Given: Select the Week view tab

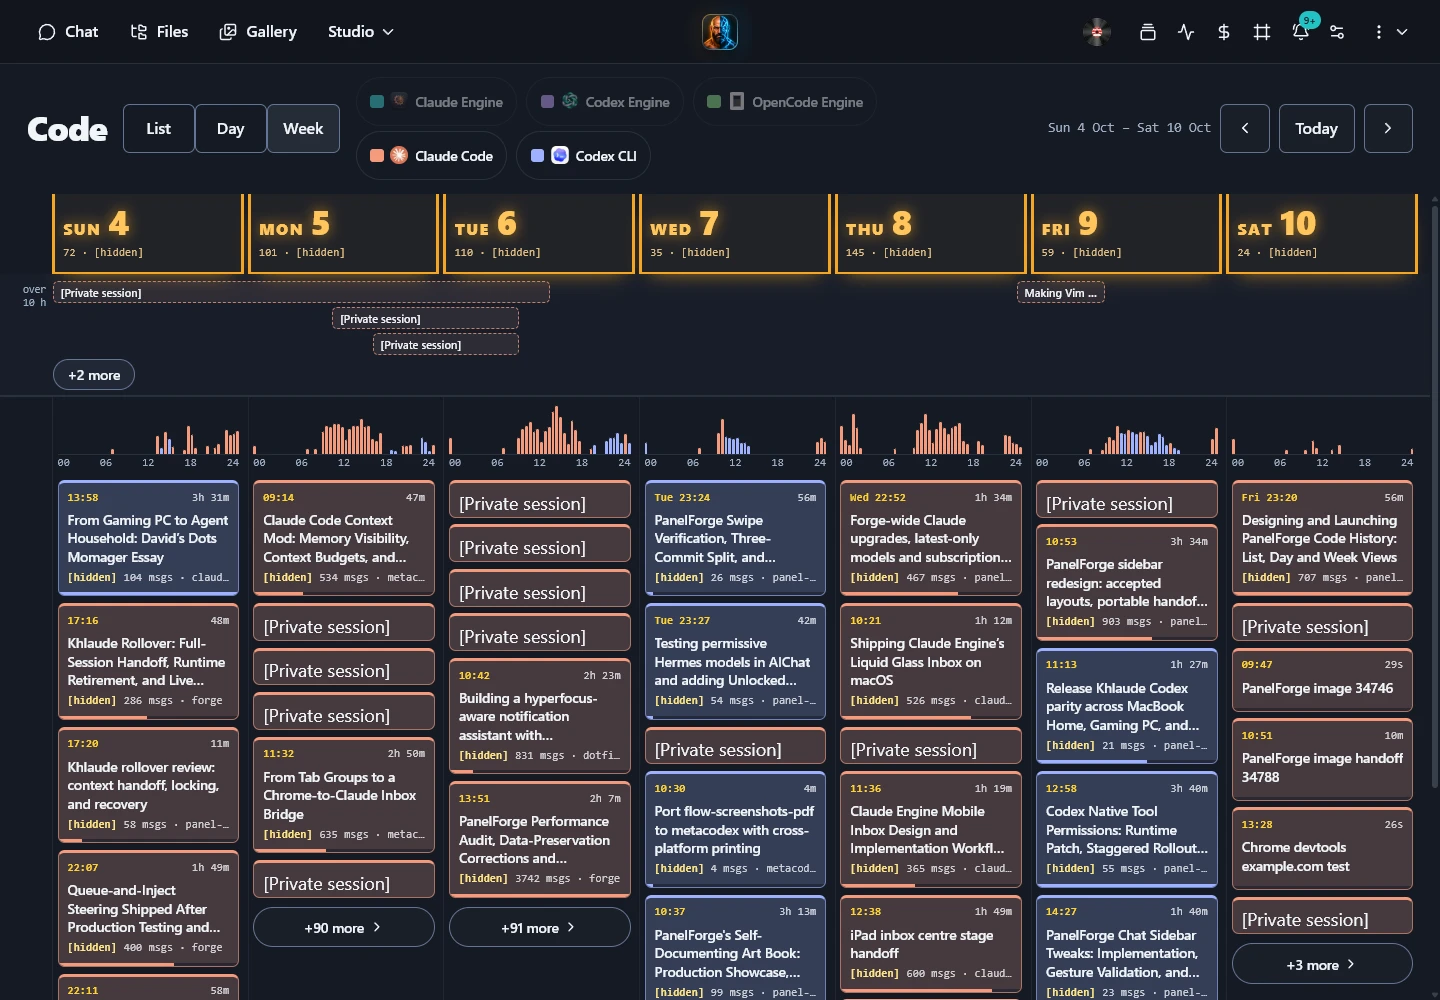Looking at the screenshot, I should coord(303,128).
